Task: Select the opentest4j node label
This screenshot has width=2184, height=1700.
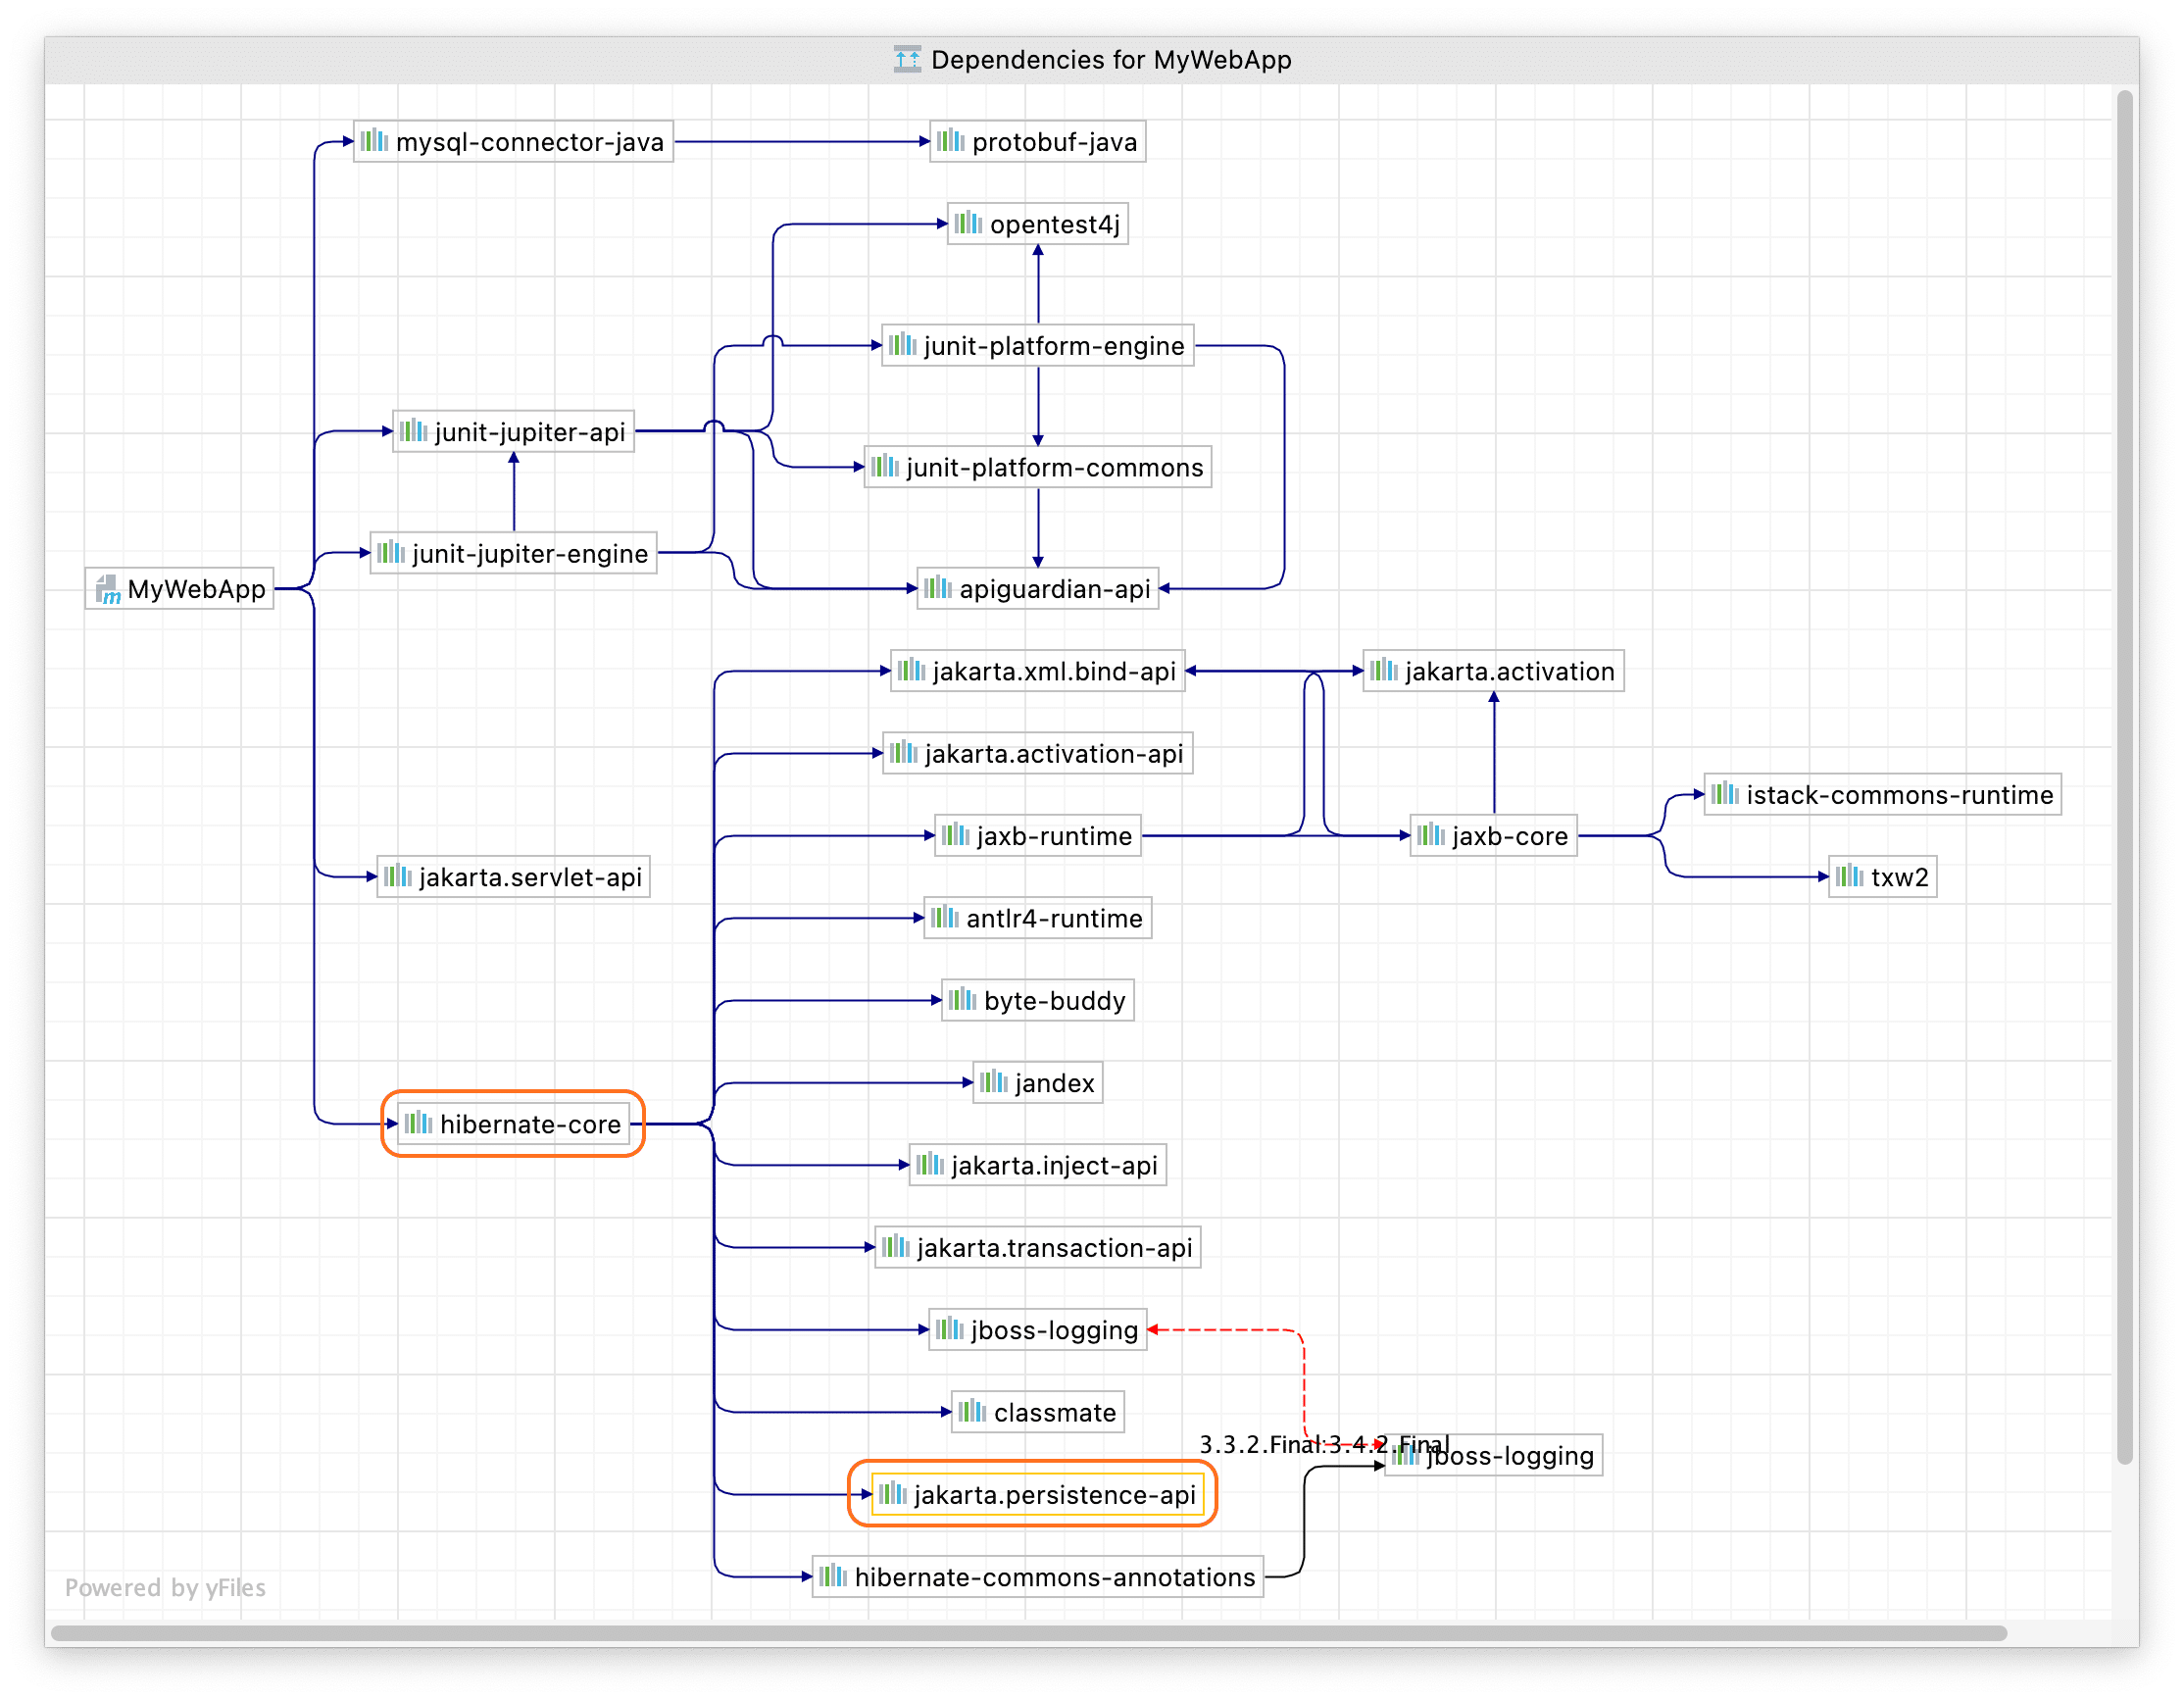Action: (1055, 224)
